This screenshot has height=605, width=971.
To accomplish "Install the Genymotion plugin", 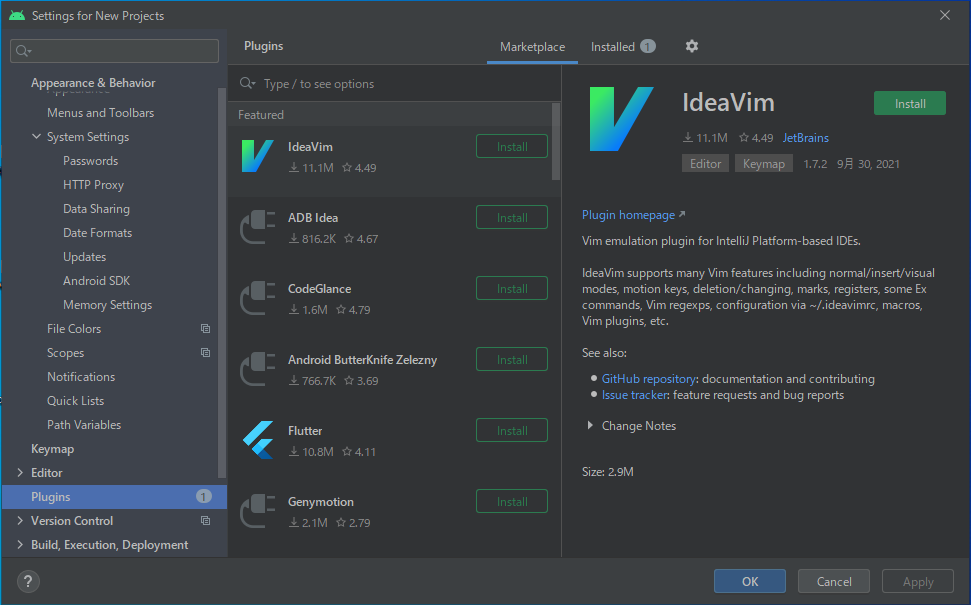I will (512, 502).
